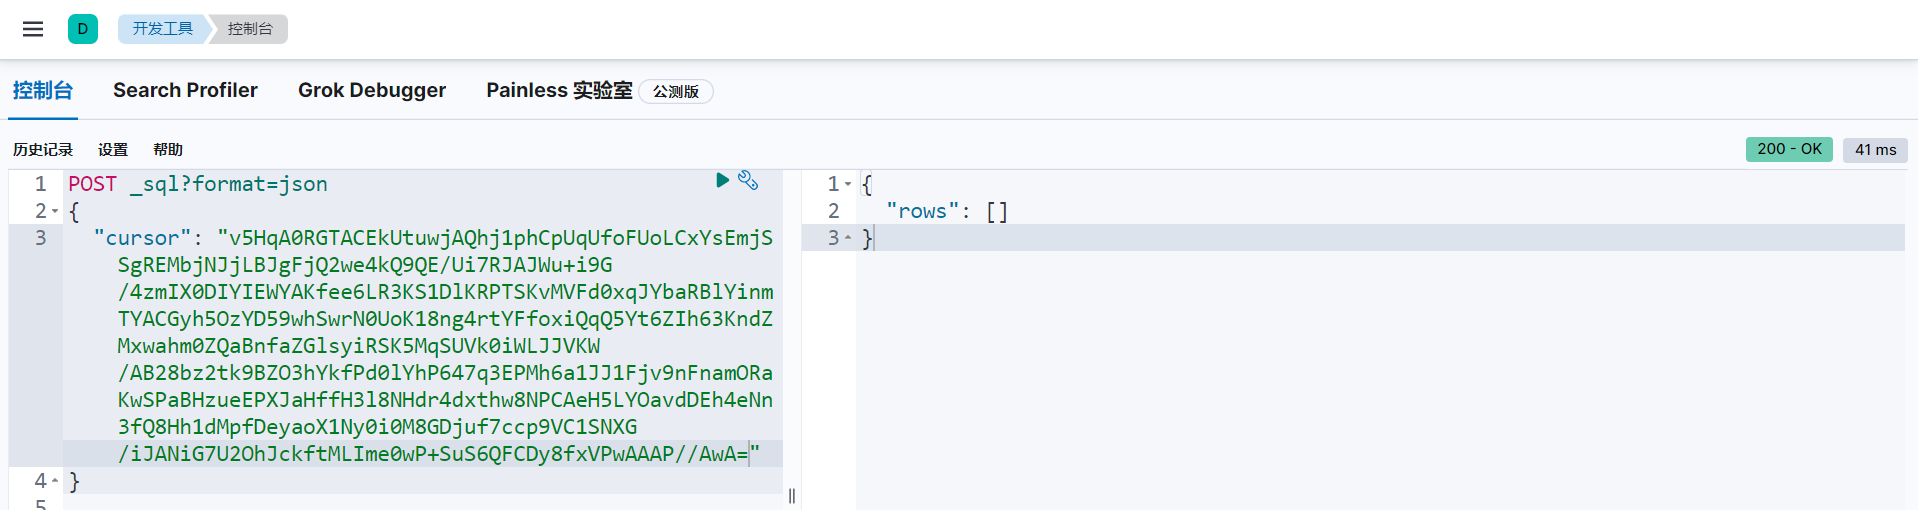Select the 控制台 tab under the header
1918x510 pixels.
(x=42, y=90)
